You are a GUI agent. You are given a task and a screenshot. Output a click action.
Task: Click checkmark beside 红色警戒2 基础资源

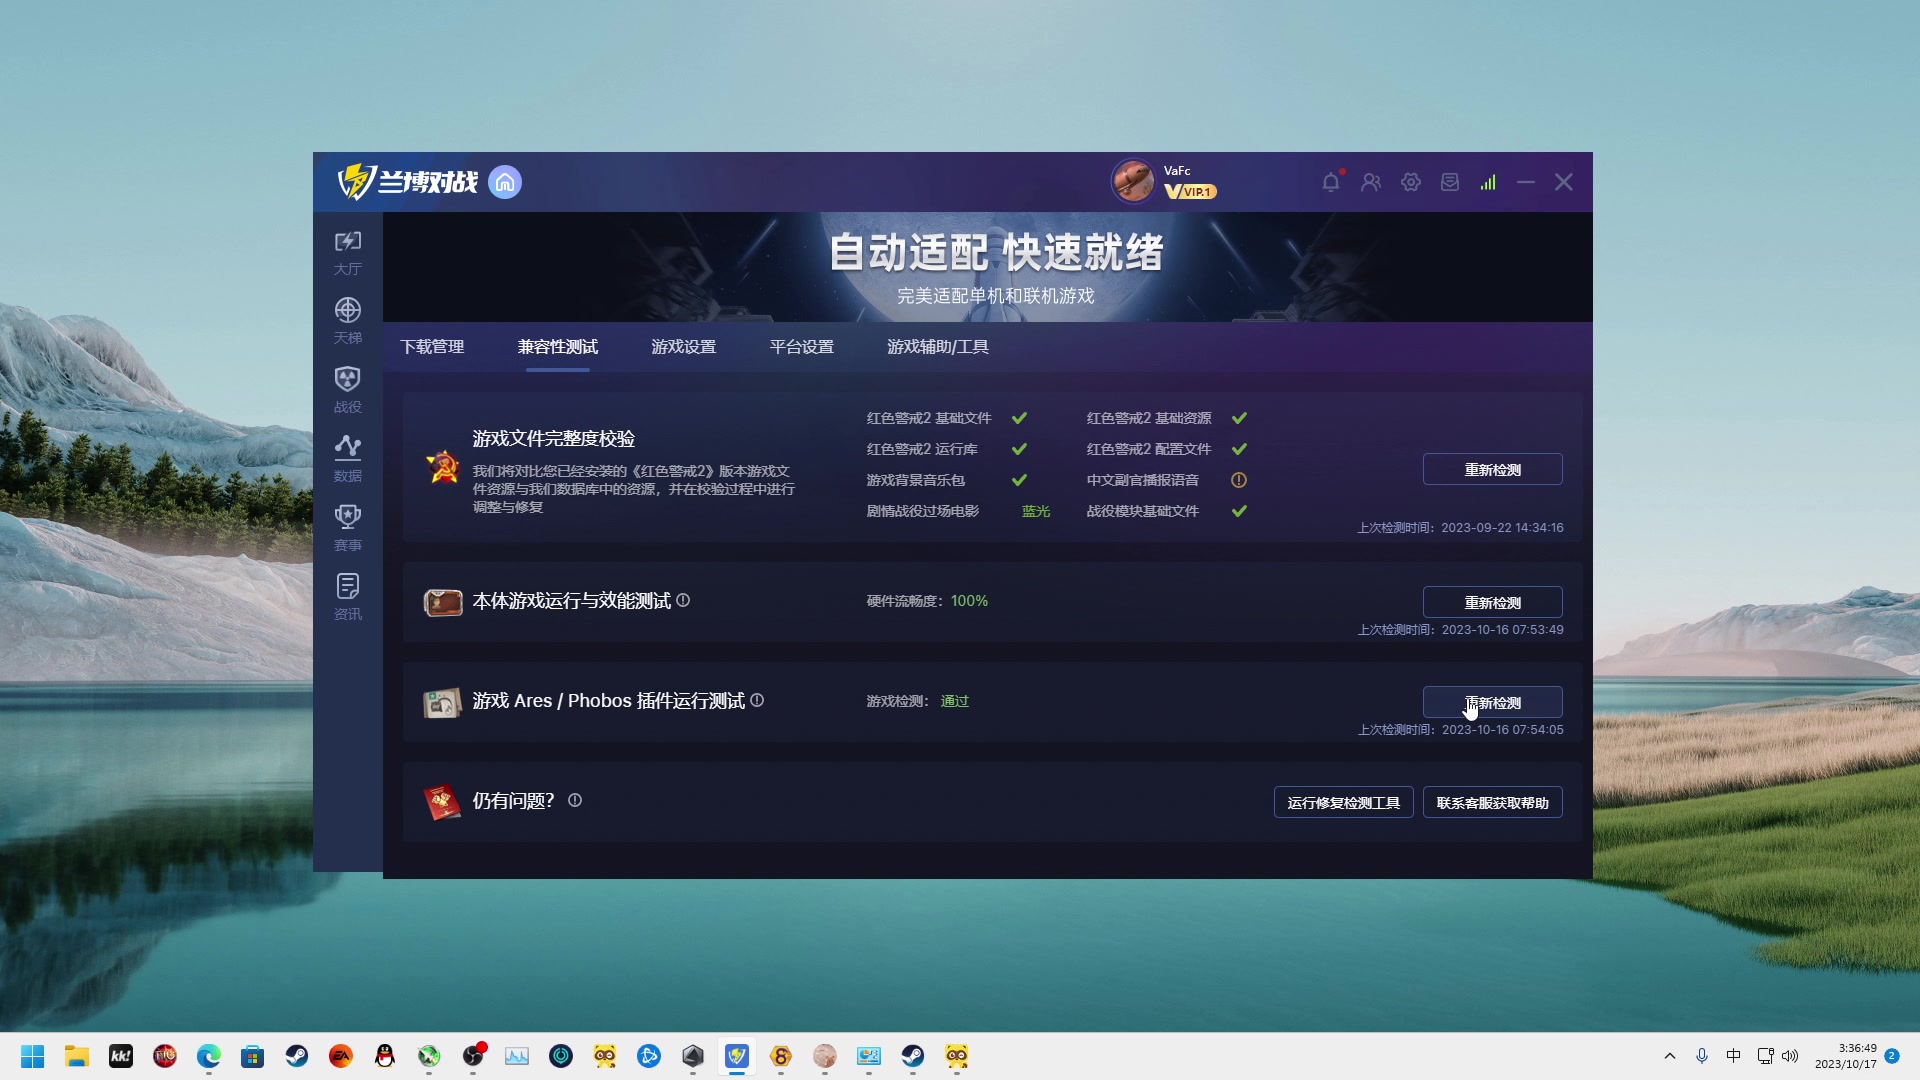pyautogui.click(x=1239, y=418)
